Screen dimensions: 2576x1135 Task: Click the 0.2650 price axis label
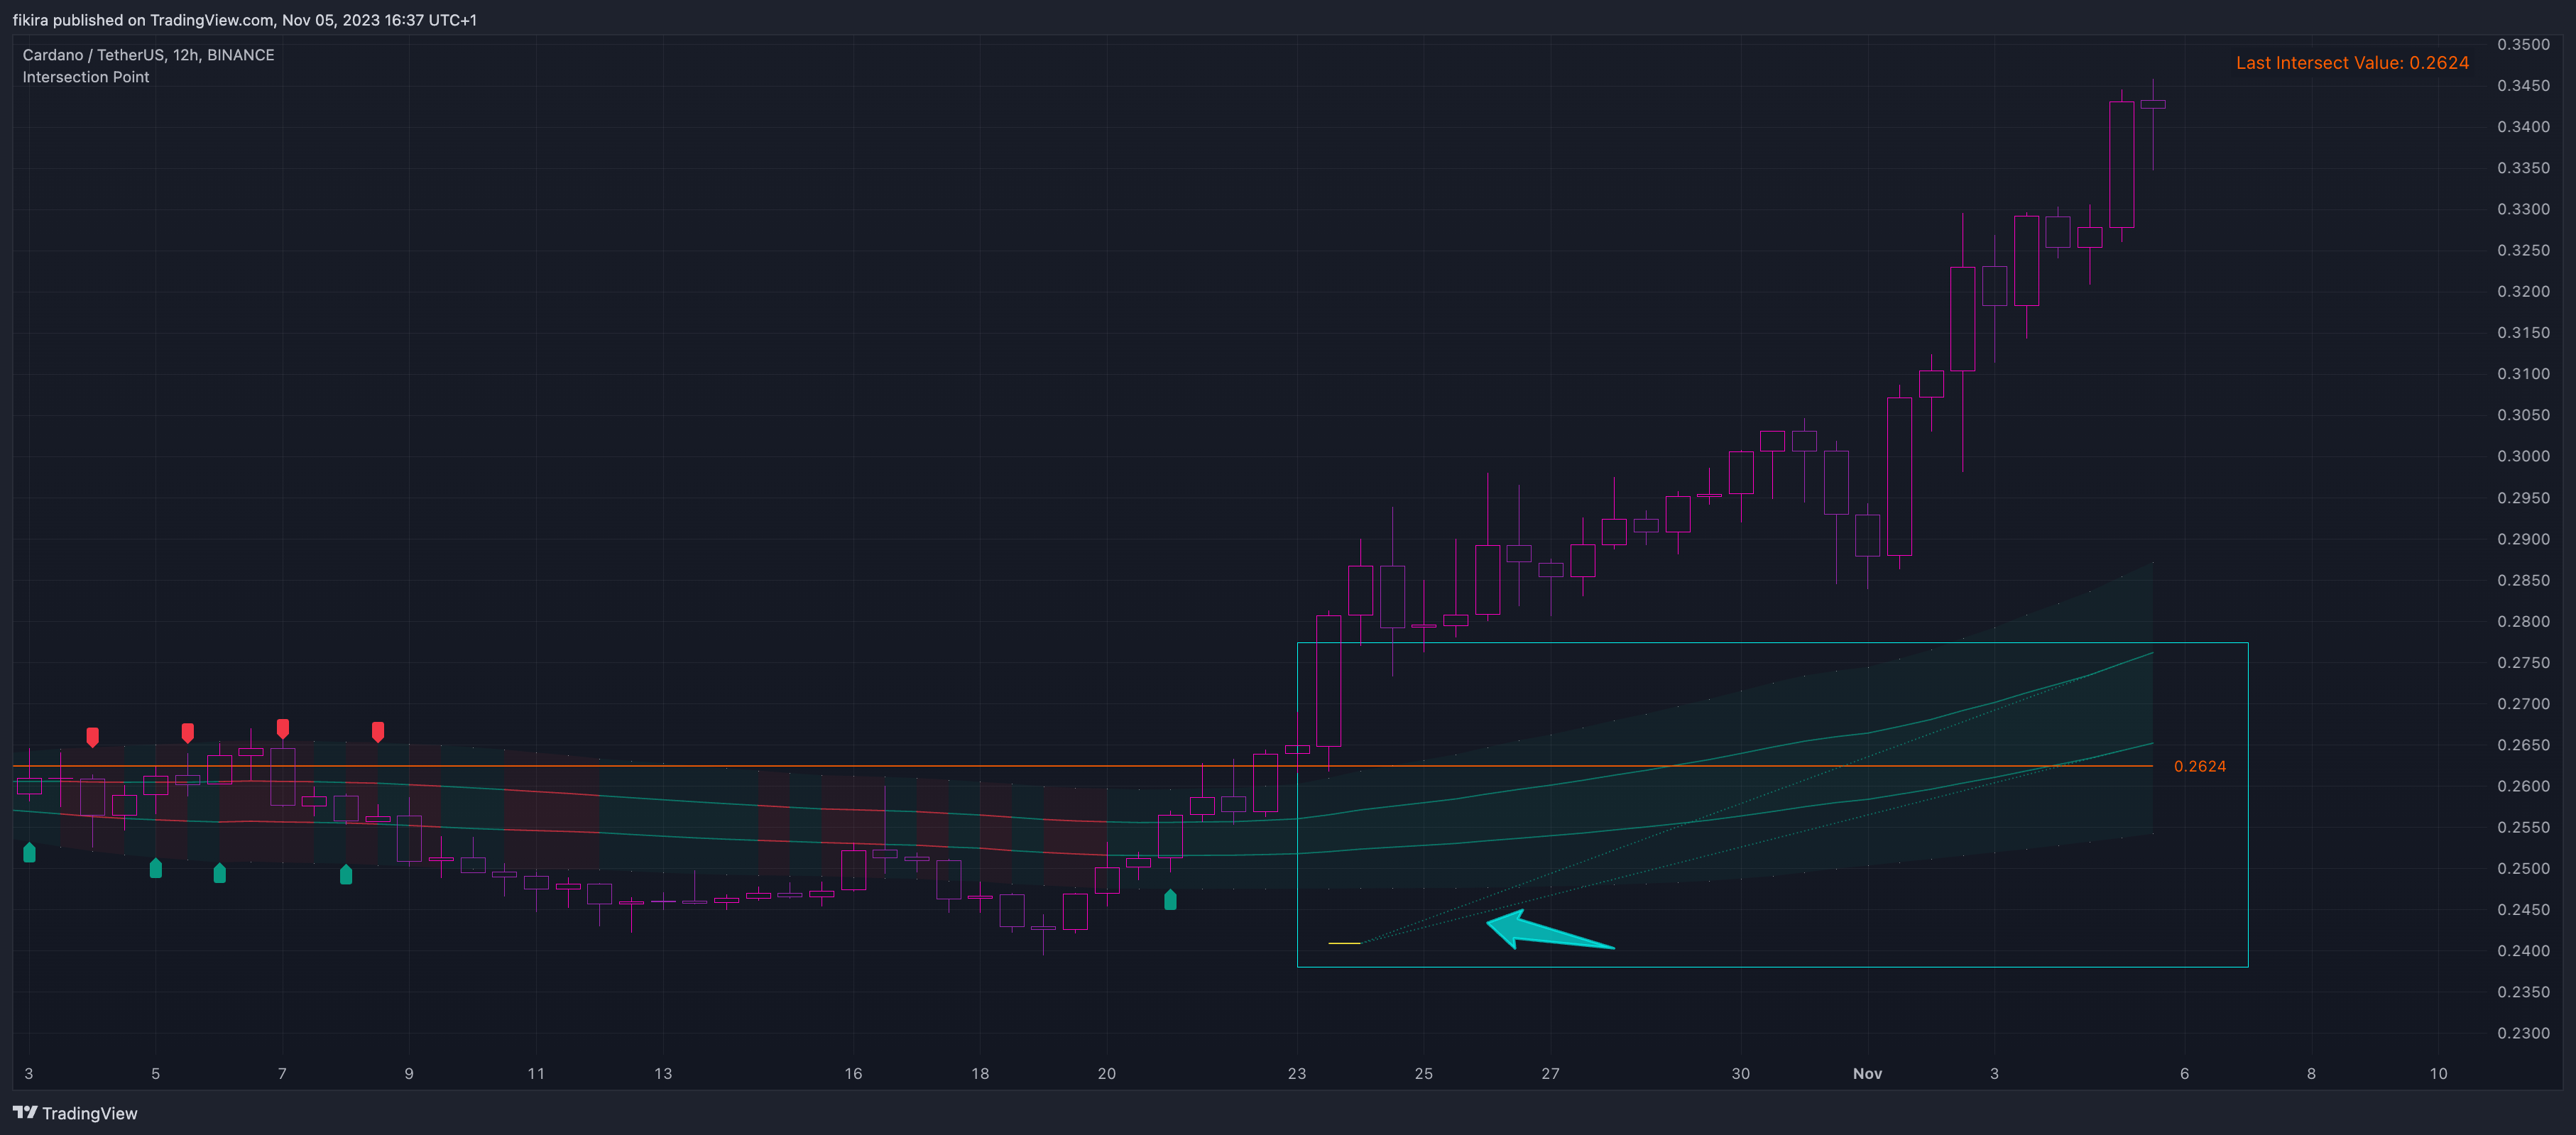(x=2523, y=745)
